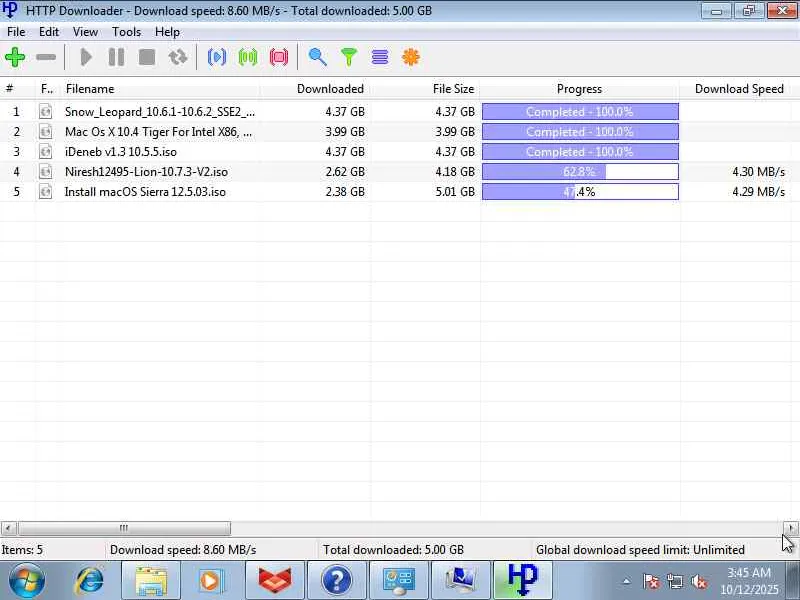
Task: Click the file icon for Mac Os X 10.4 Tiger row
Action: (x=45, y=132)
